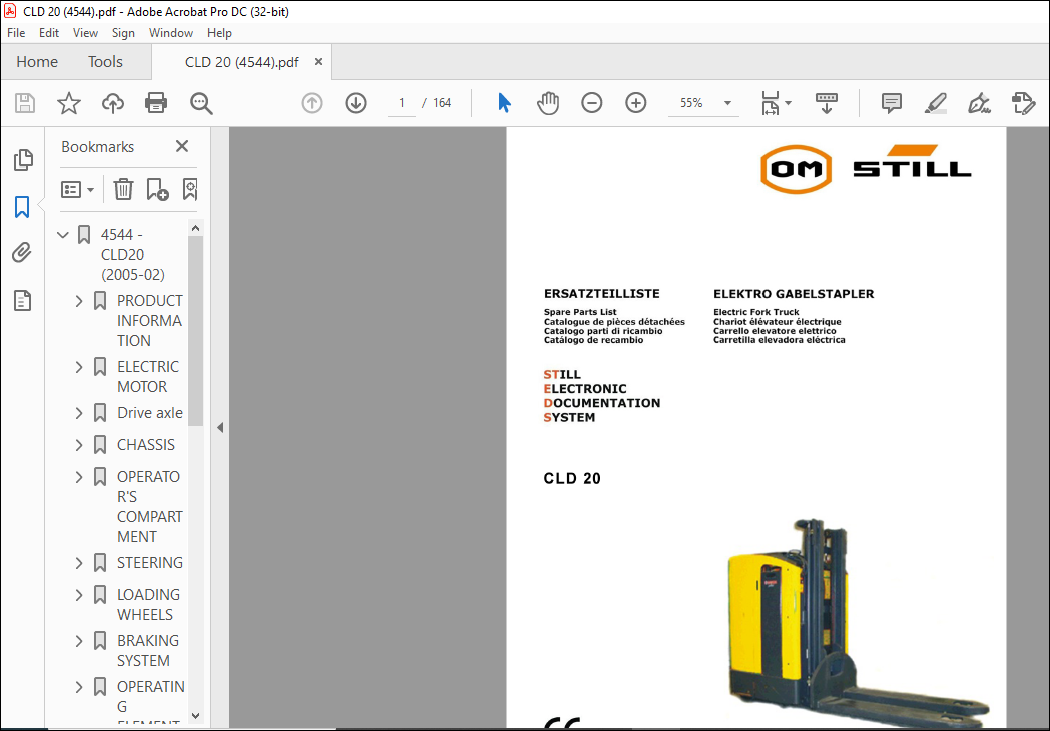Image resolution: width=1050 pixels, height=731 pixels.
Task: Click find current bookmark icon
Action: (190, 189)
